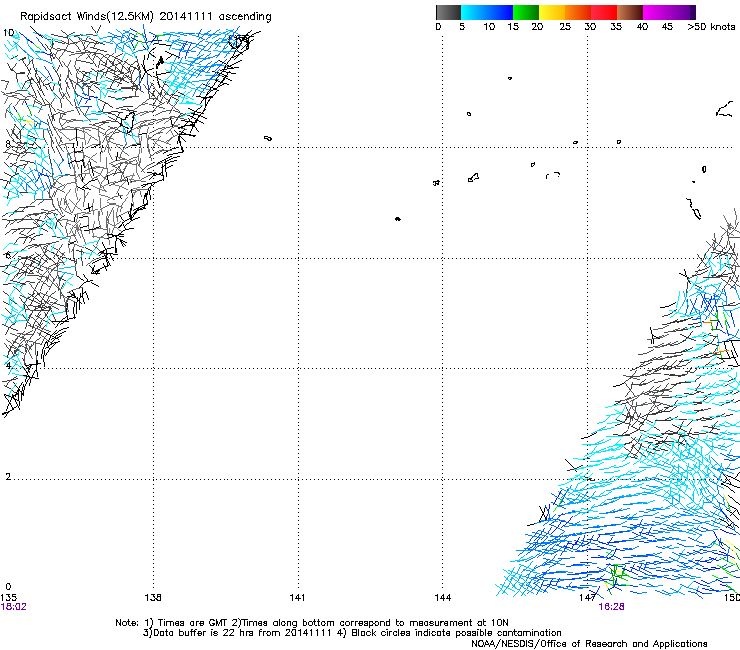Click the NOAA/NESDIS credit line

589,644
